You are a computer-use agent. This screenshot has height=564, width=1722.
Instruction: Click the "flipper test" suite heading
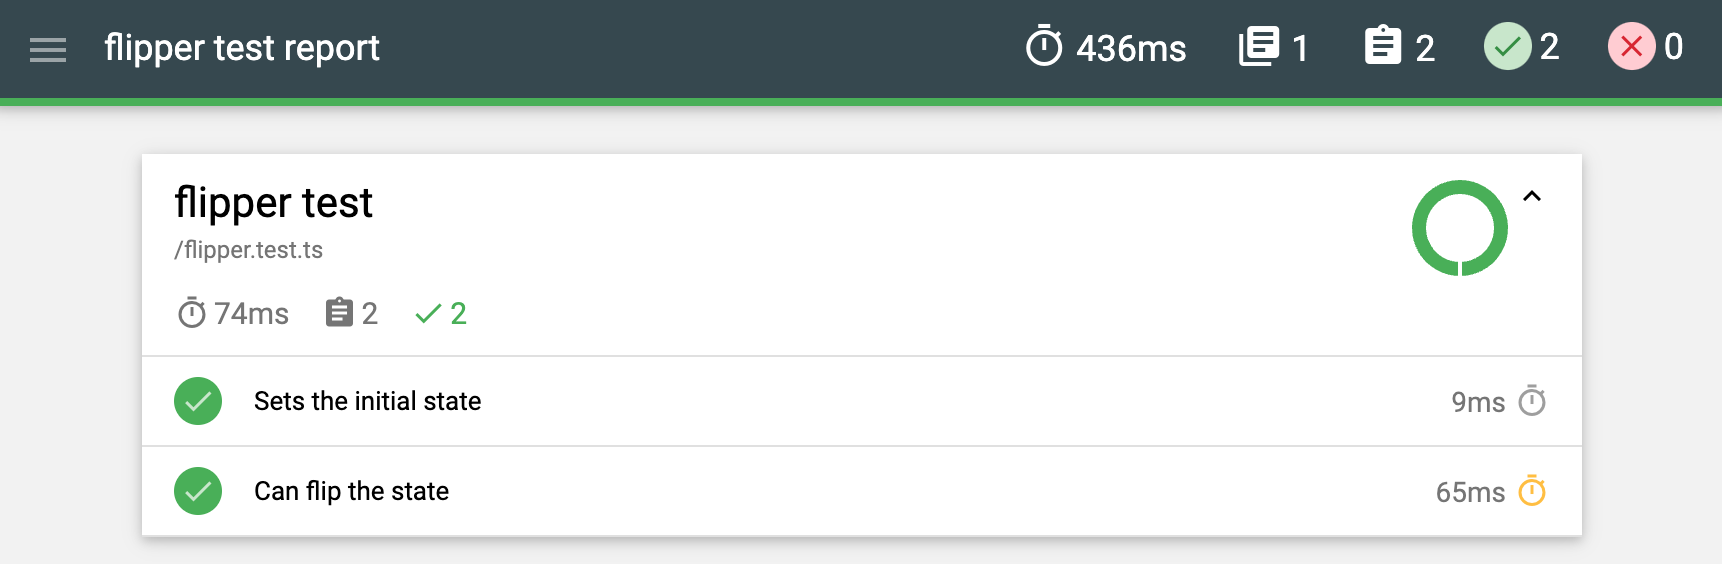click(x=273, y=203)
